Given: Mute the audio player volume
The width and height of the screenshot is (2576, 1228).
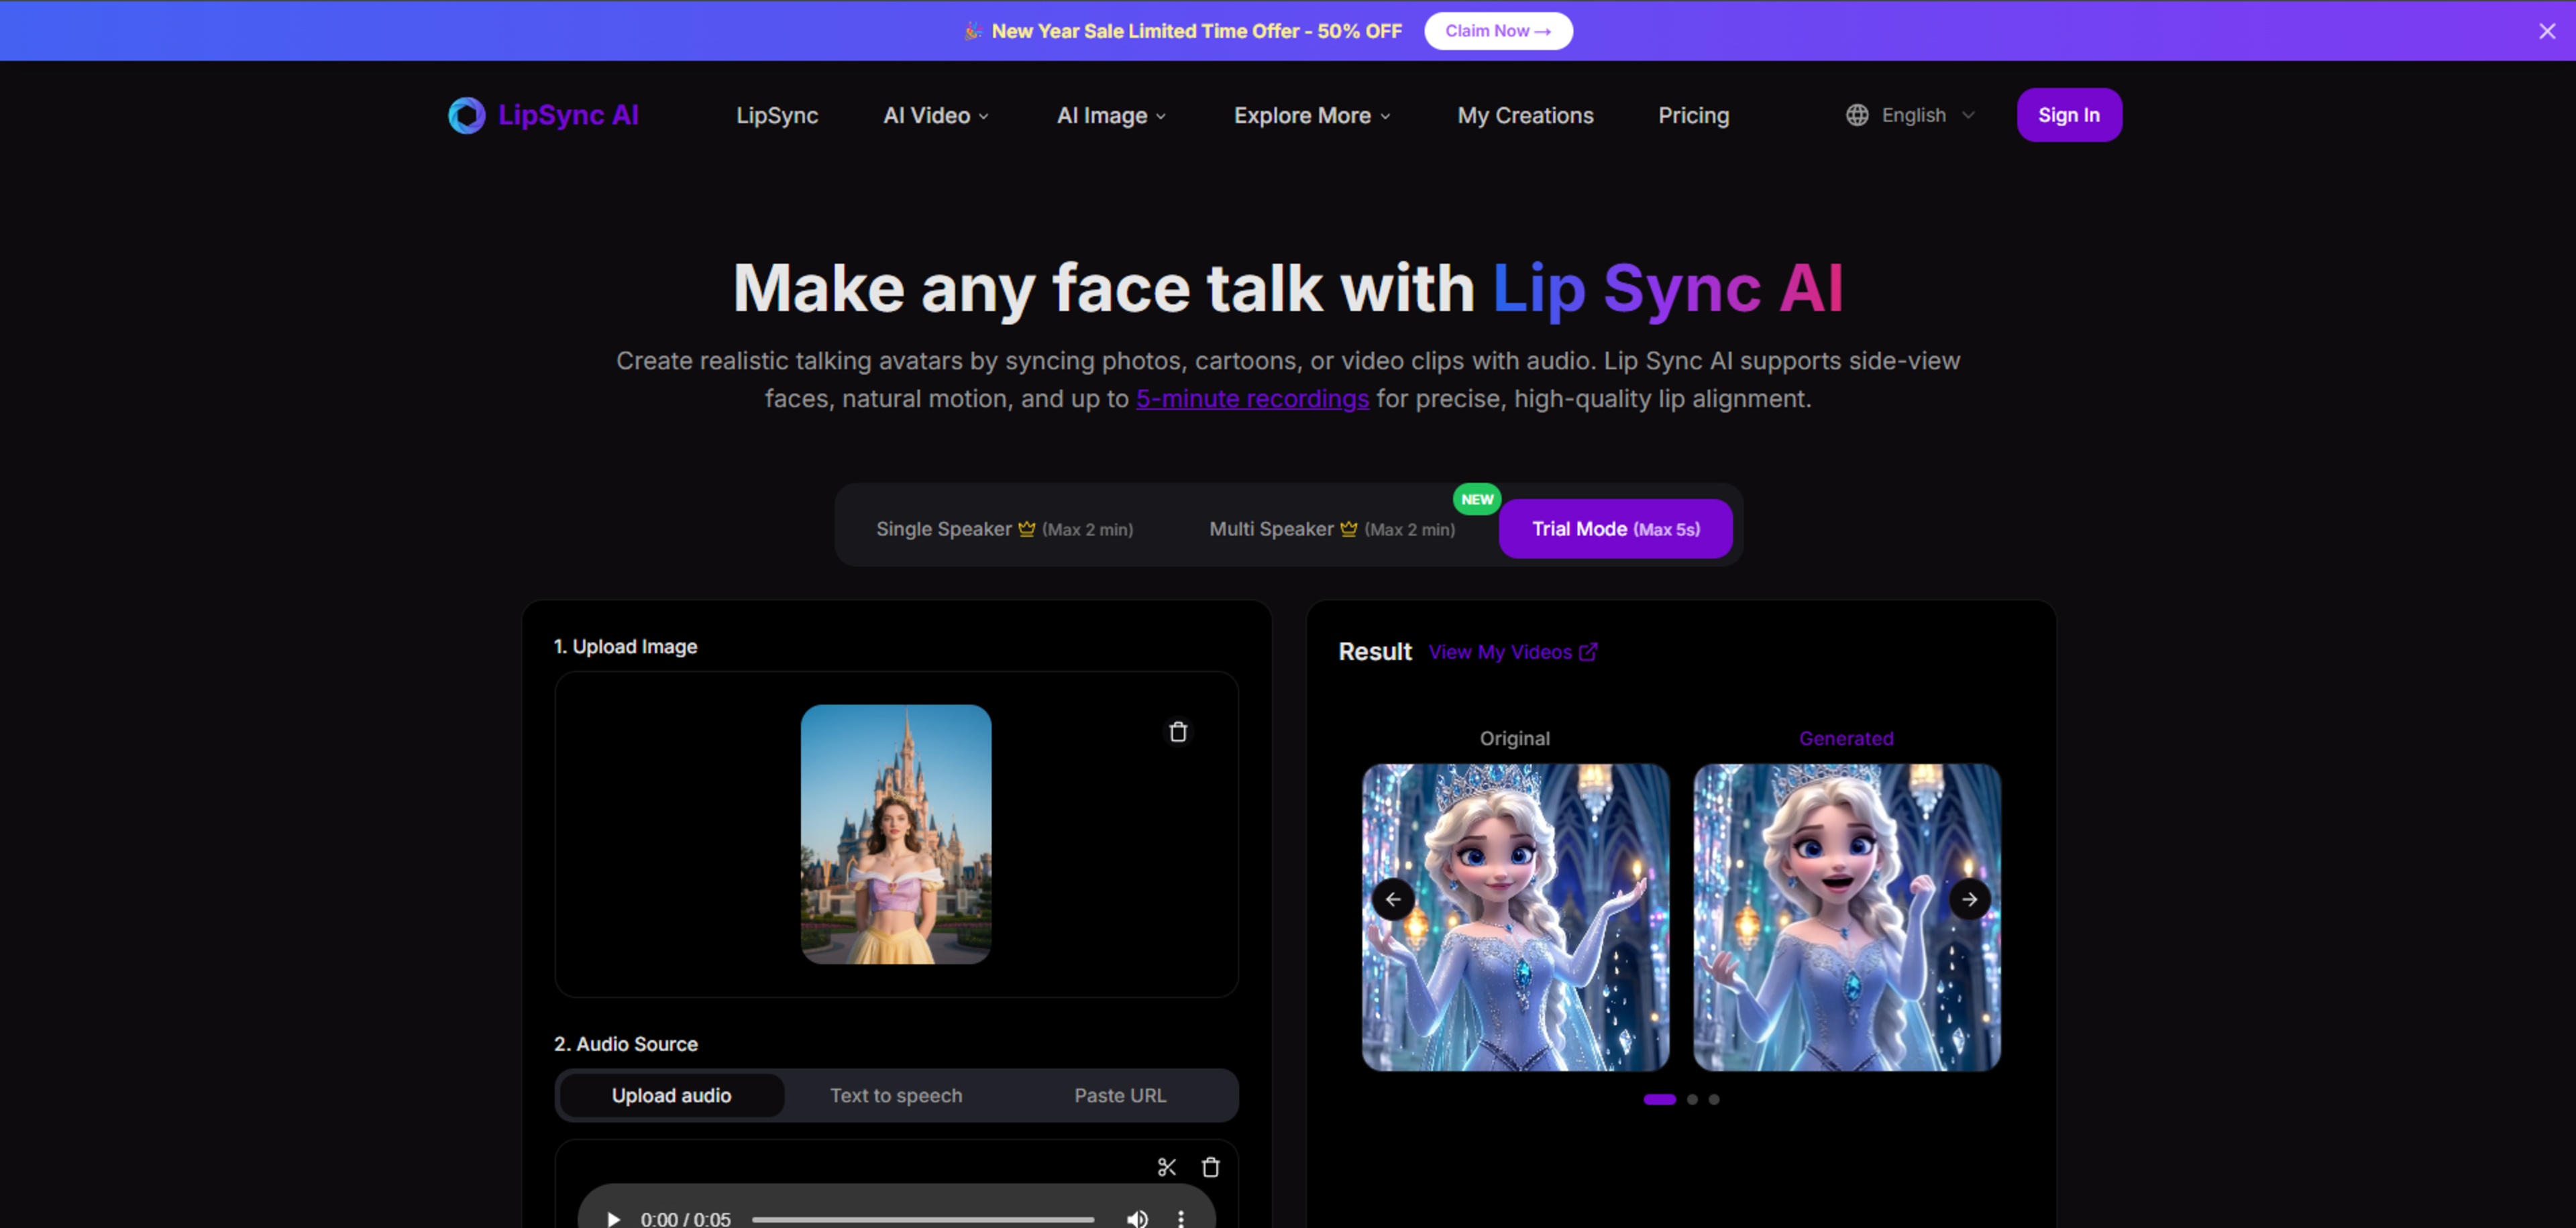Looking at the screenshot, I should (x=1137, y=1219).
